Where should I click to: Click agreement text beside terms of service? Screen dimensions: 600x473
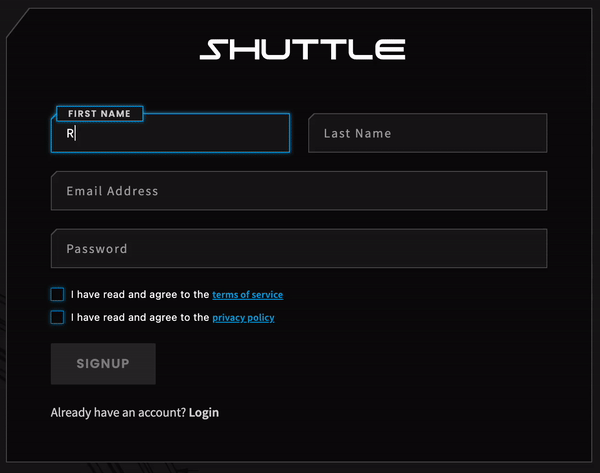pos(140,295)
